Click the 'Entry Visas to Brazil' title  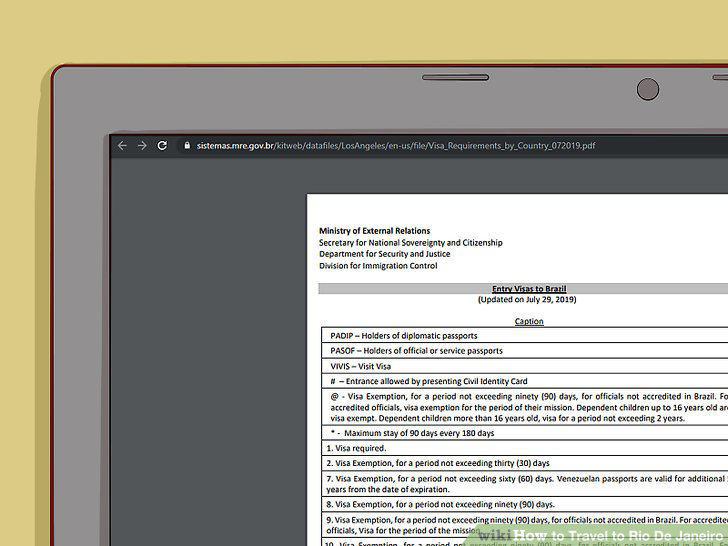click(529, 289)
